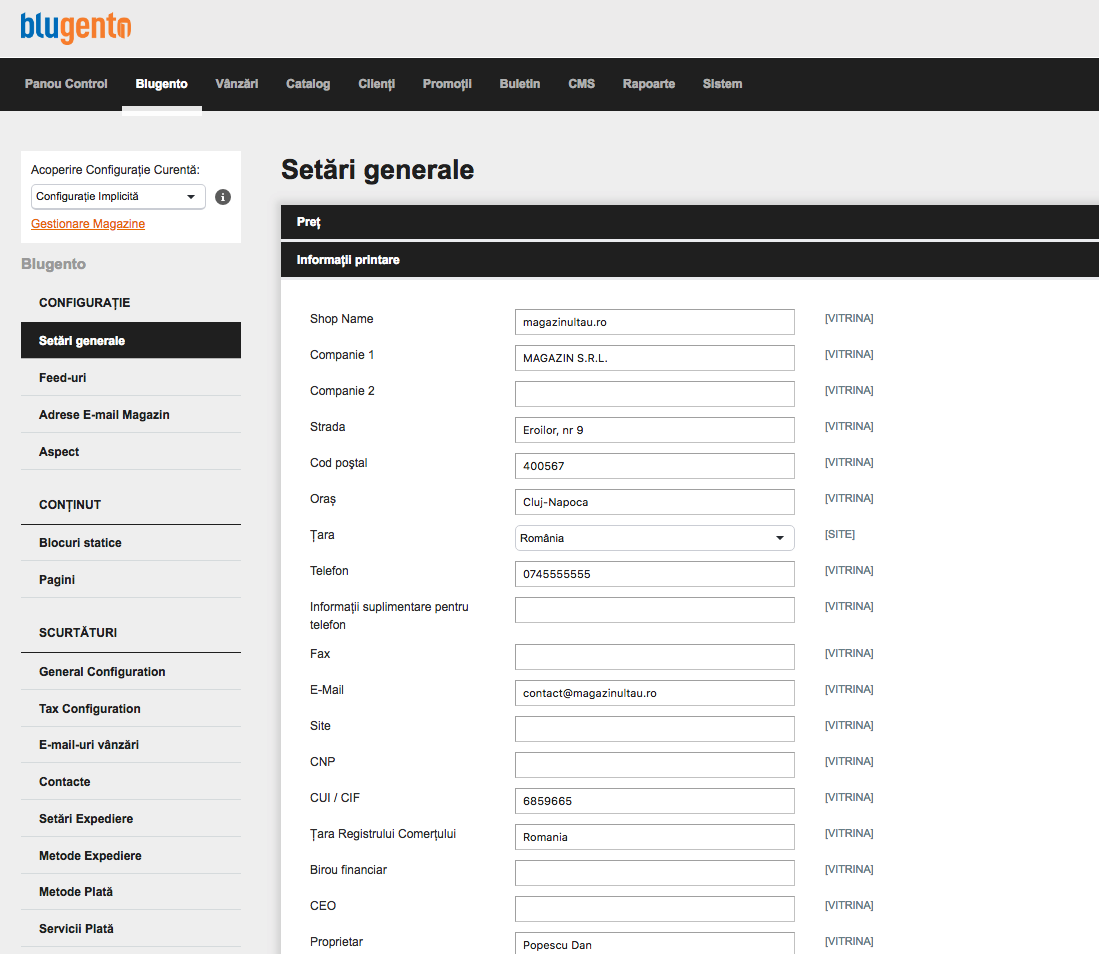Click the [SITE] scope label
Image resolution: width=1099 pixels, height=954 pixels.
tap(840, 534)
